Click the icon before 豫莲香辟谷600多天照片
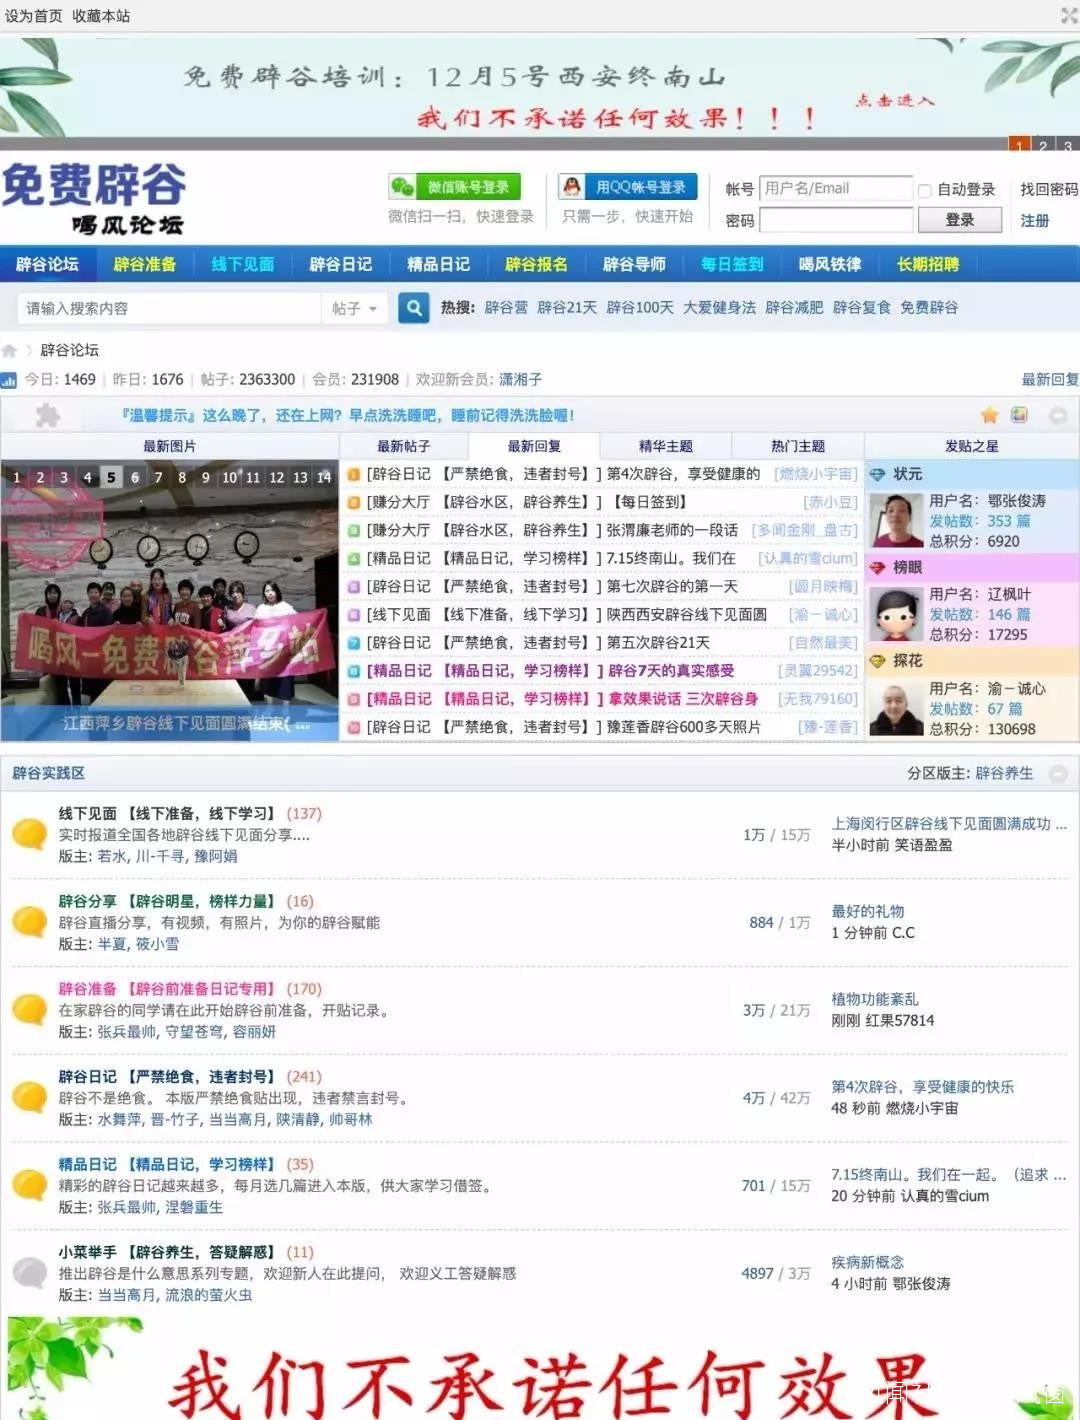Image resolution: width=1080 pixels, height=1420 pixels. coord(354,727)
